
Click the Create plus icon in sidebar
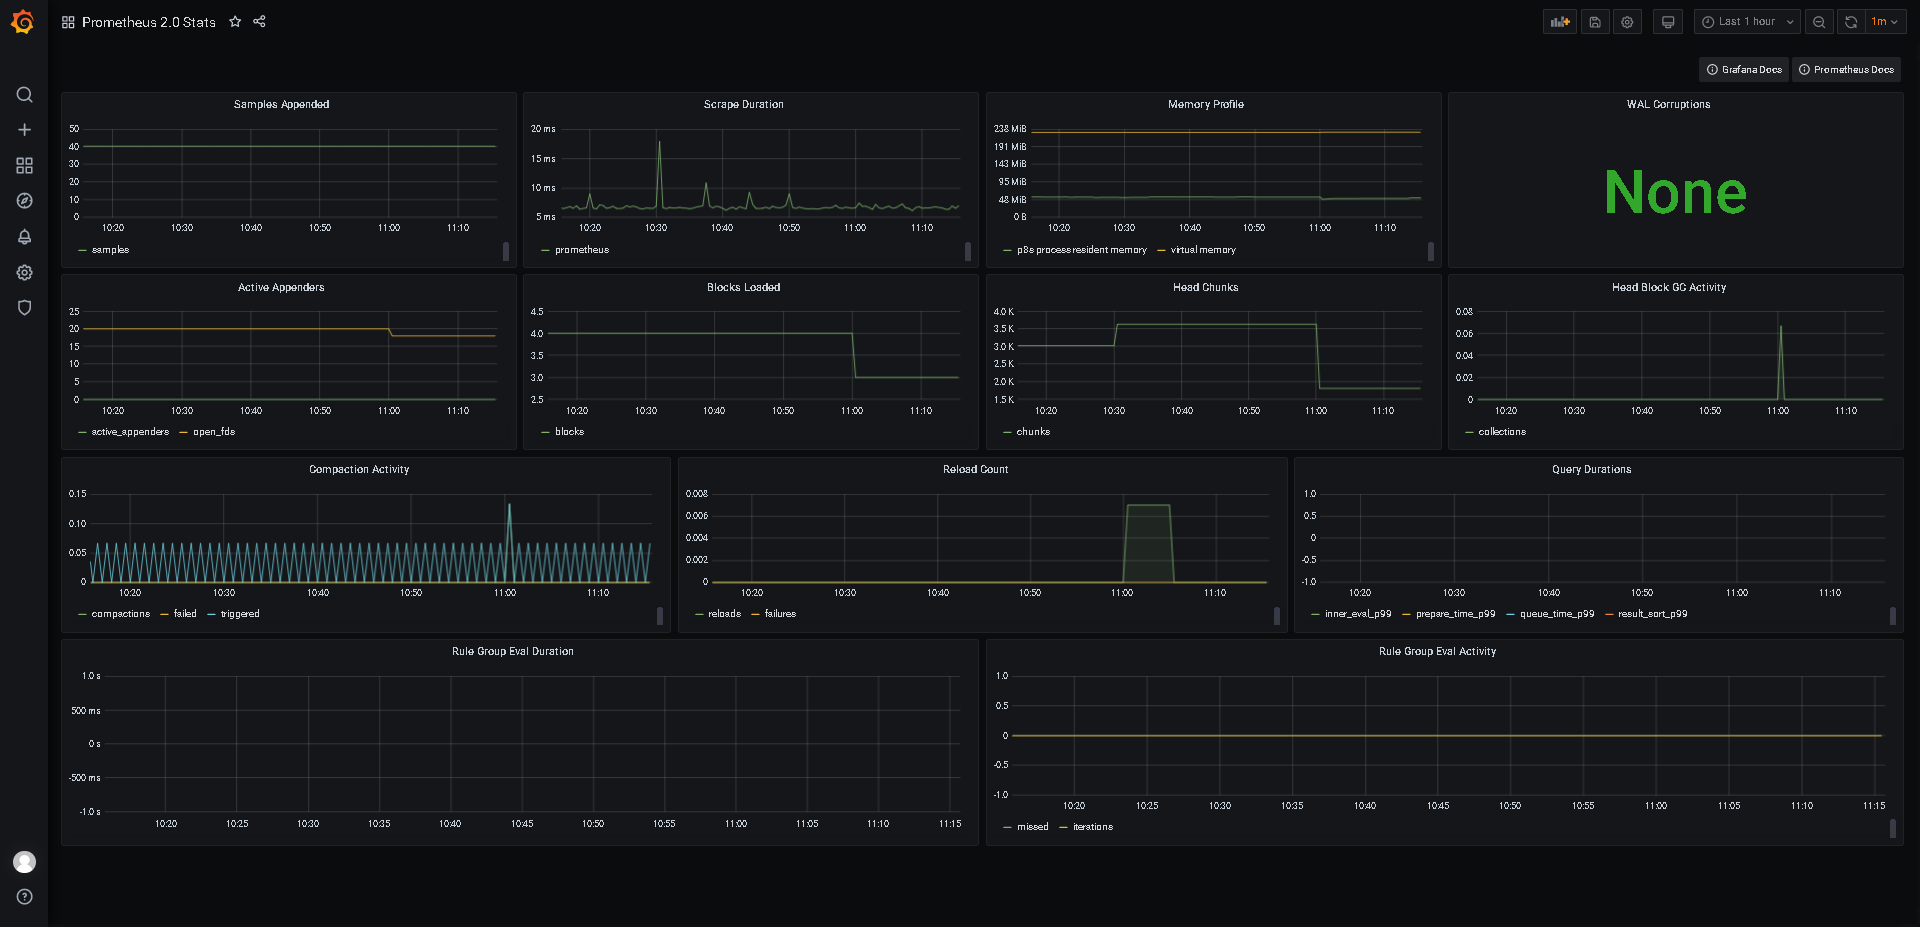click(24, 130)
